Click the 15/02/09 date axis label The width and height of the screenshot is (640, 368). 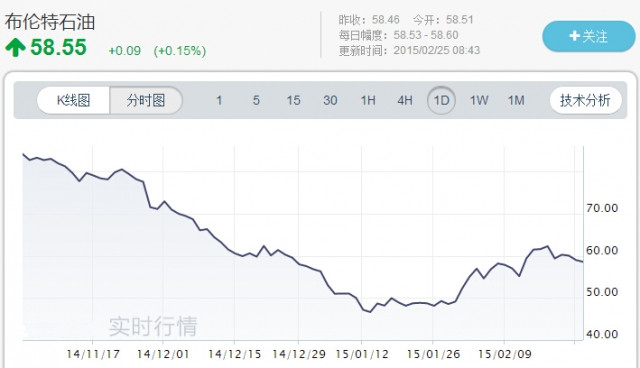504,354
